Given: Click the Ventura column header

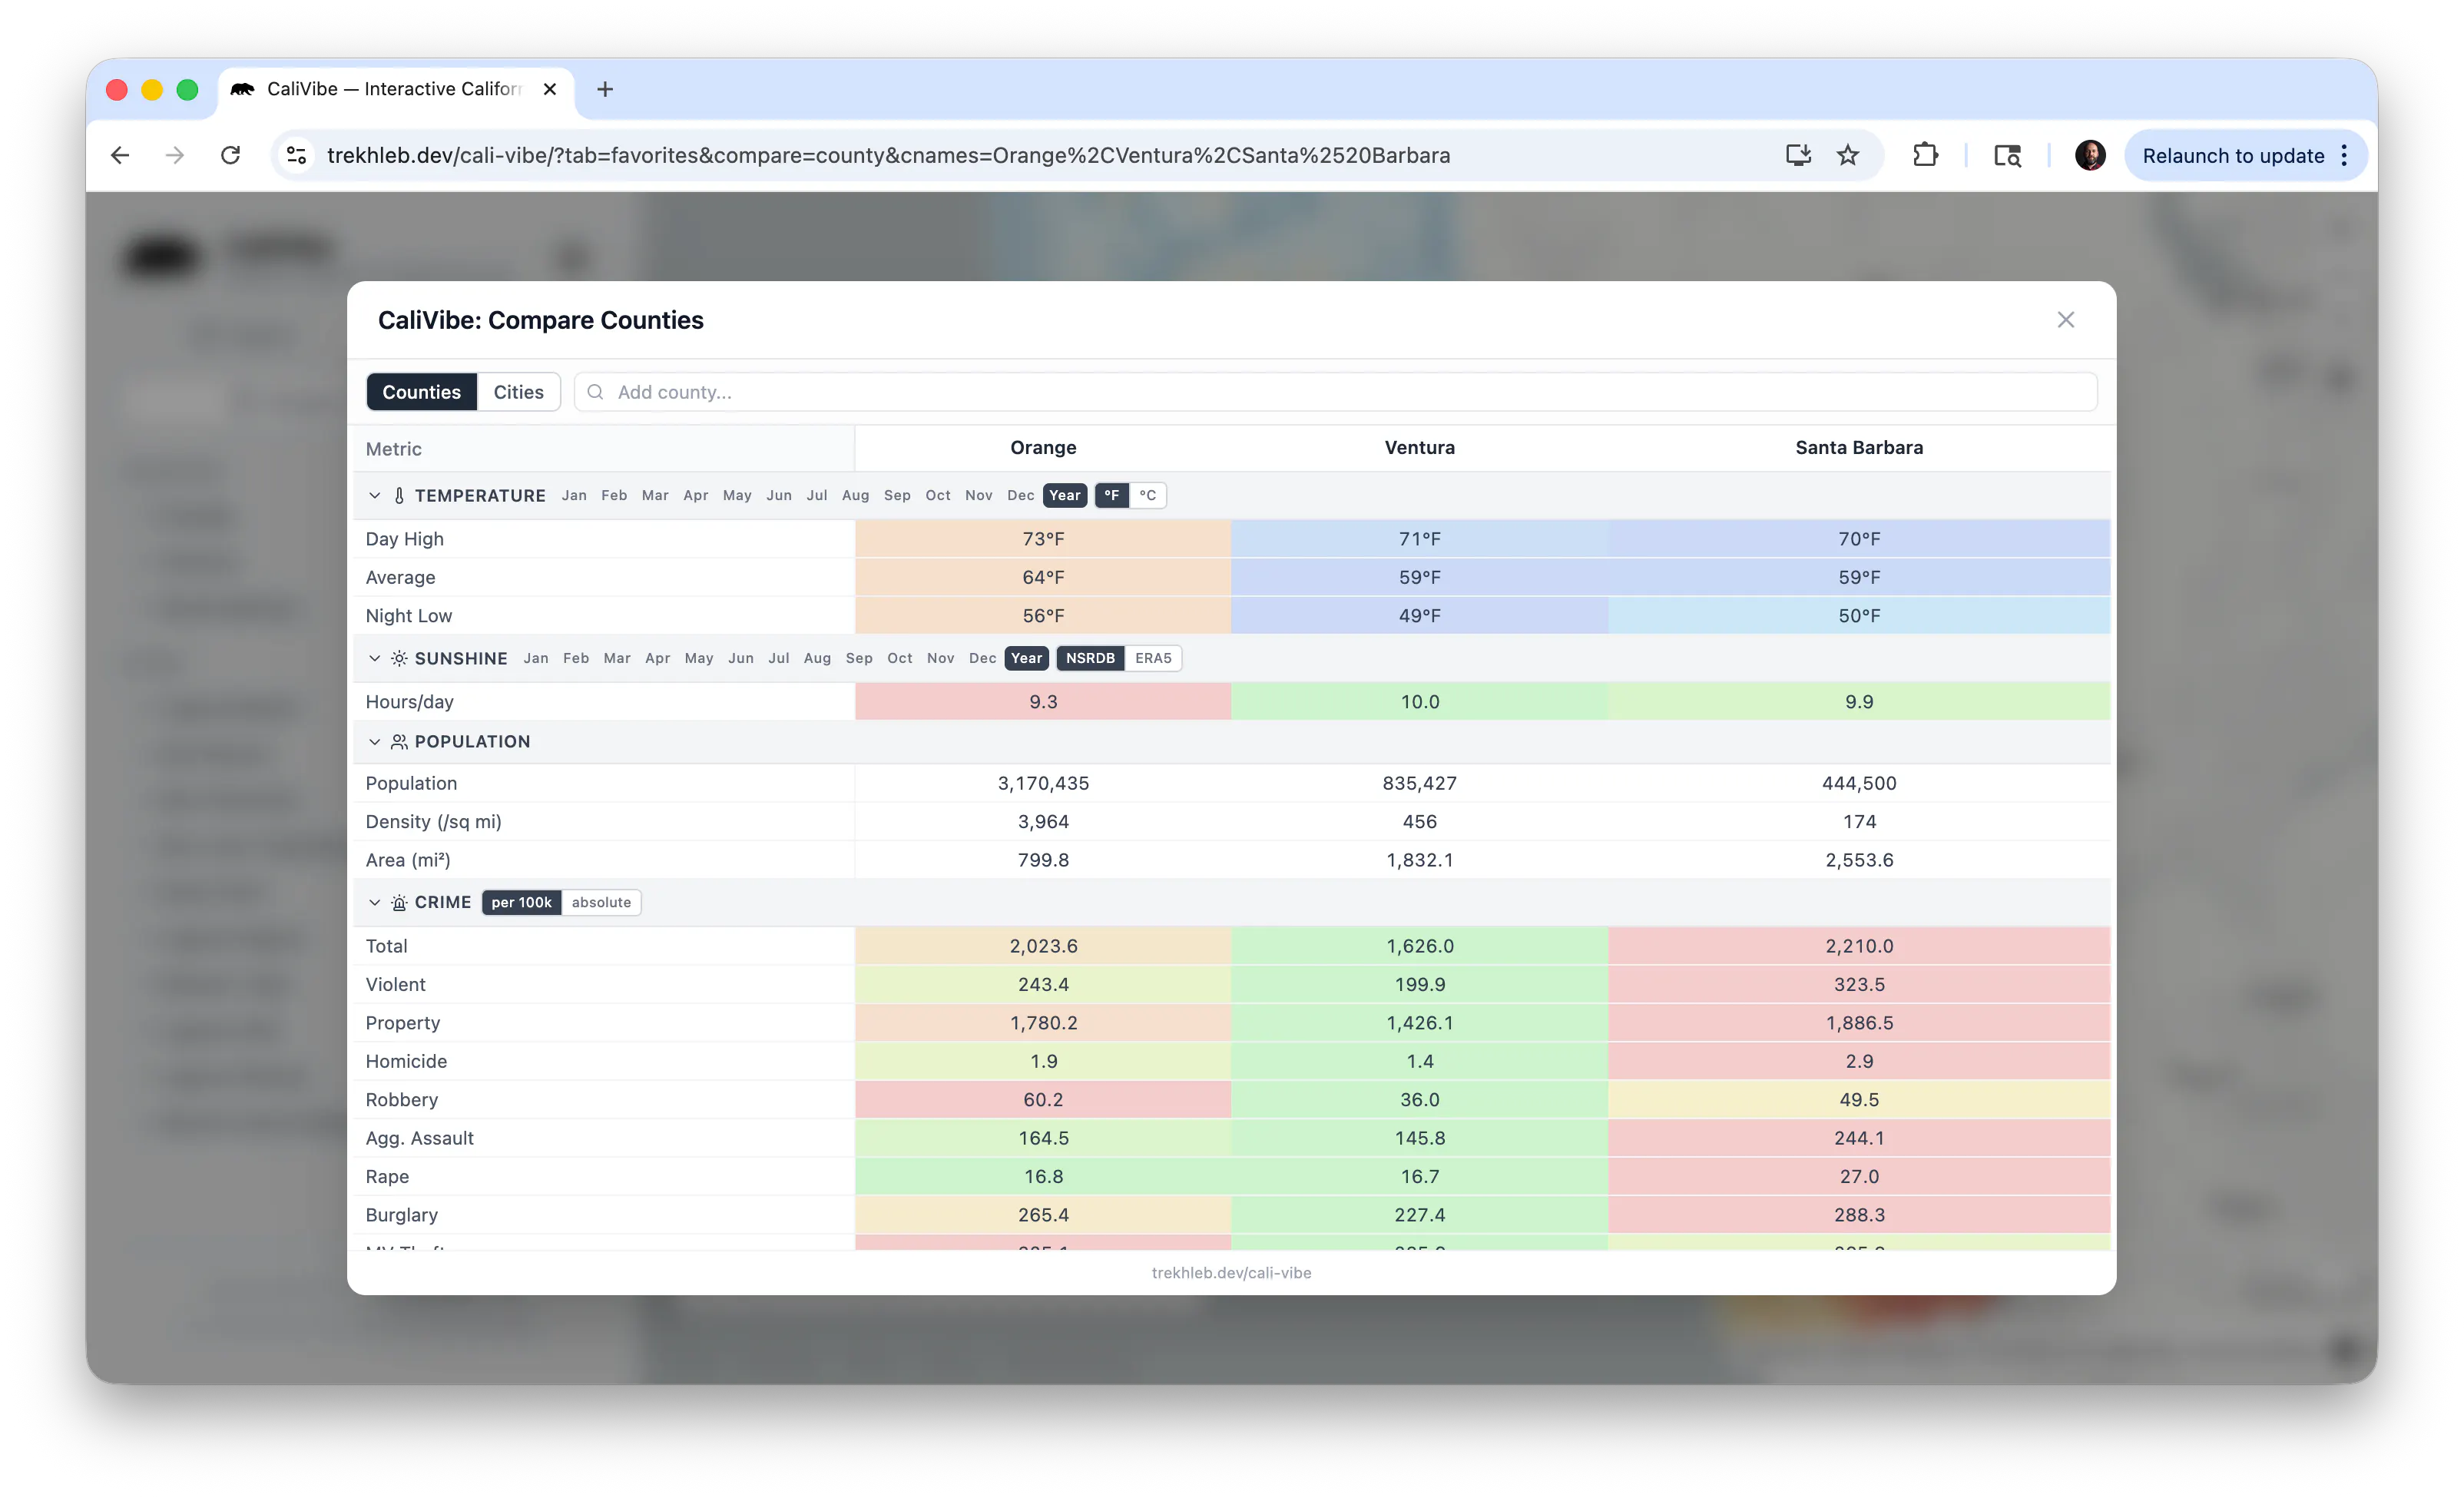Looking at the screenshot, I should coord(1419,448).
